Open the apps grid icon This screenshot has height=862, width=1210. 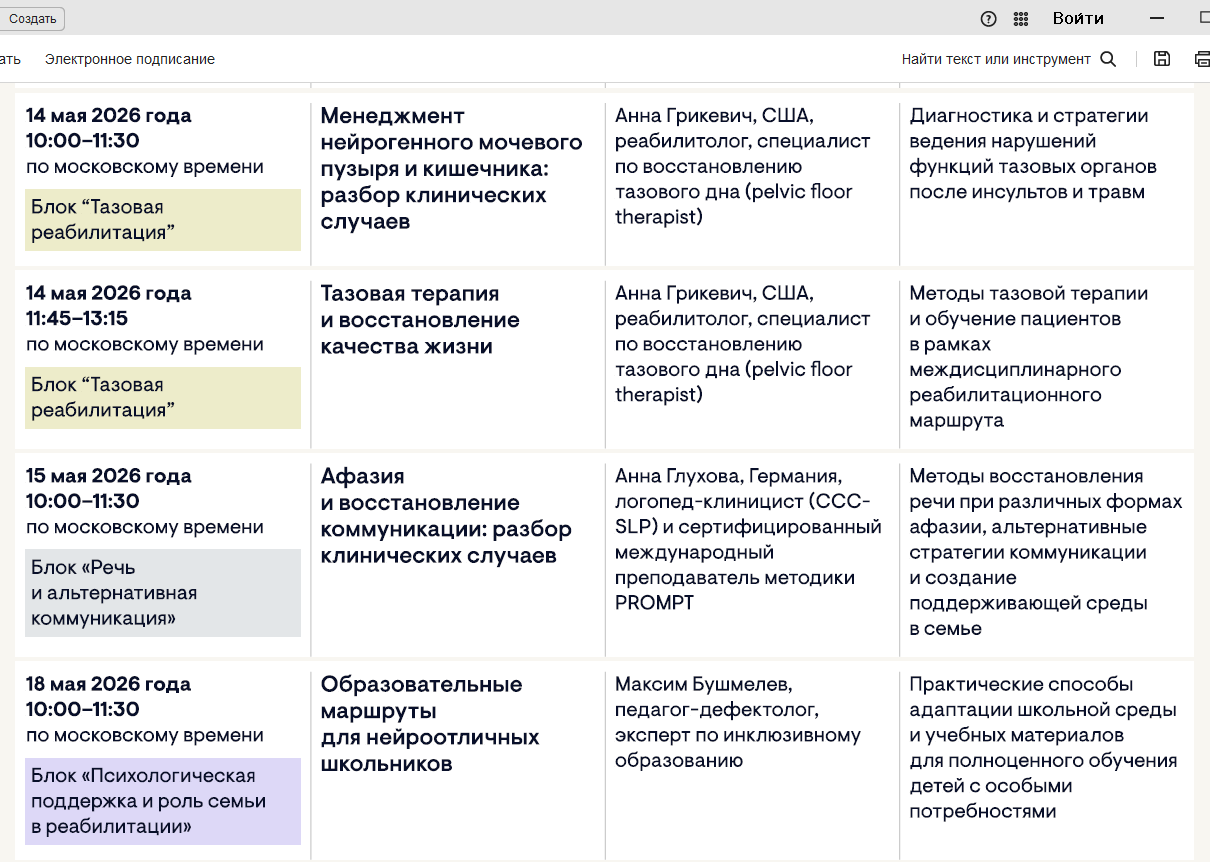(1020, 18)
